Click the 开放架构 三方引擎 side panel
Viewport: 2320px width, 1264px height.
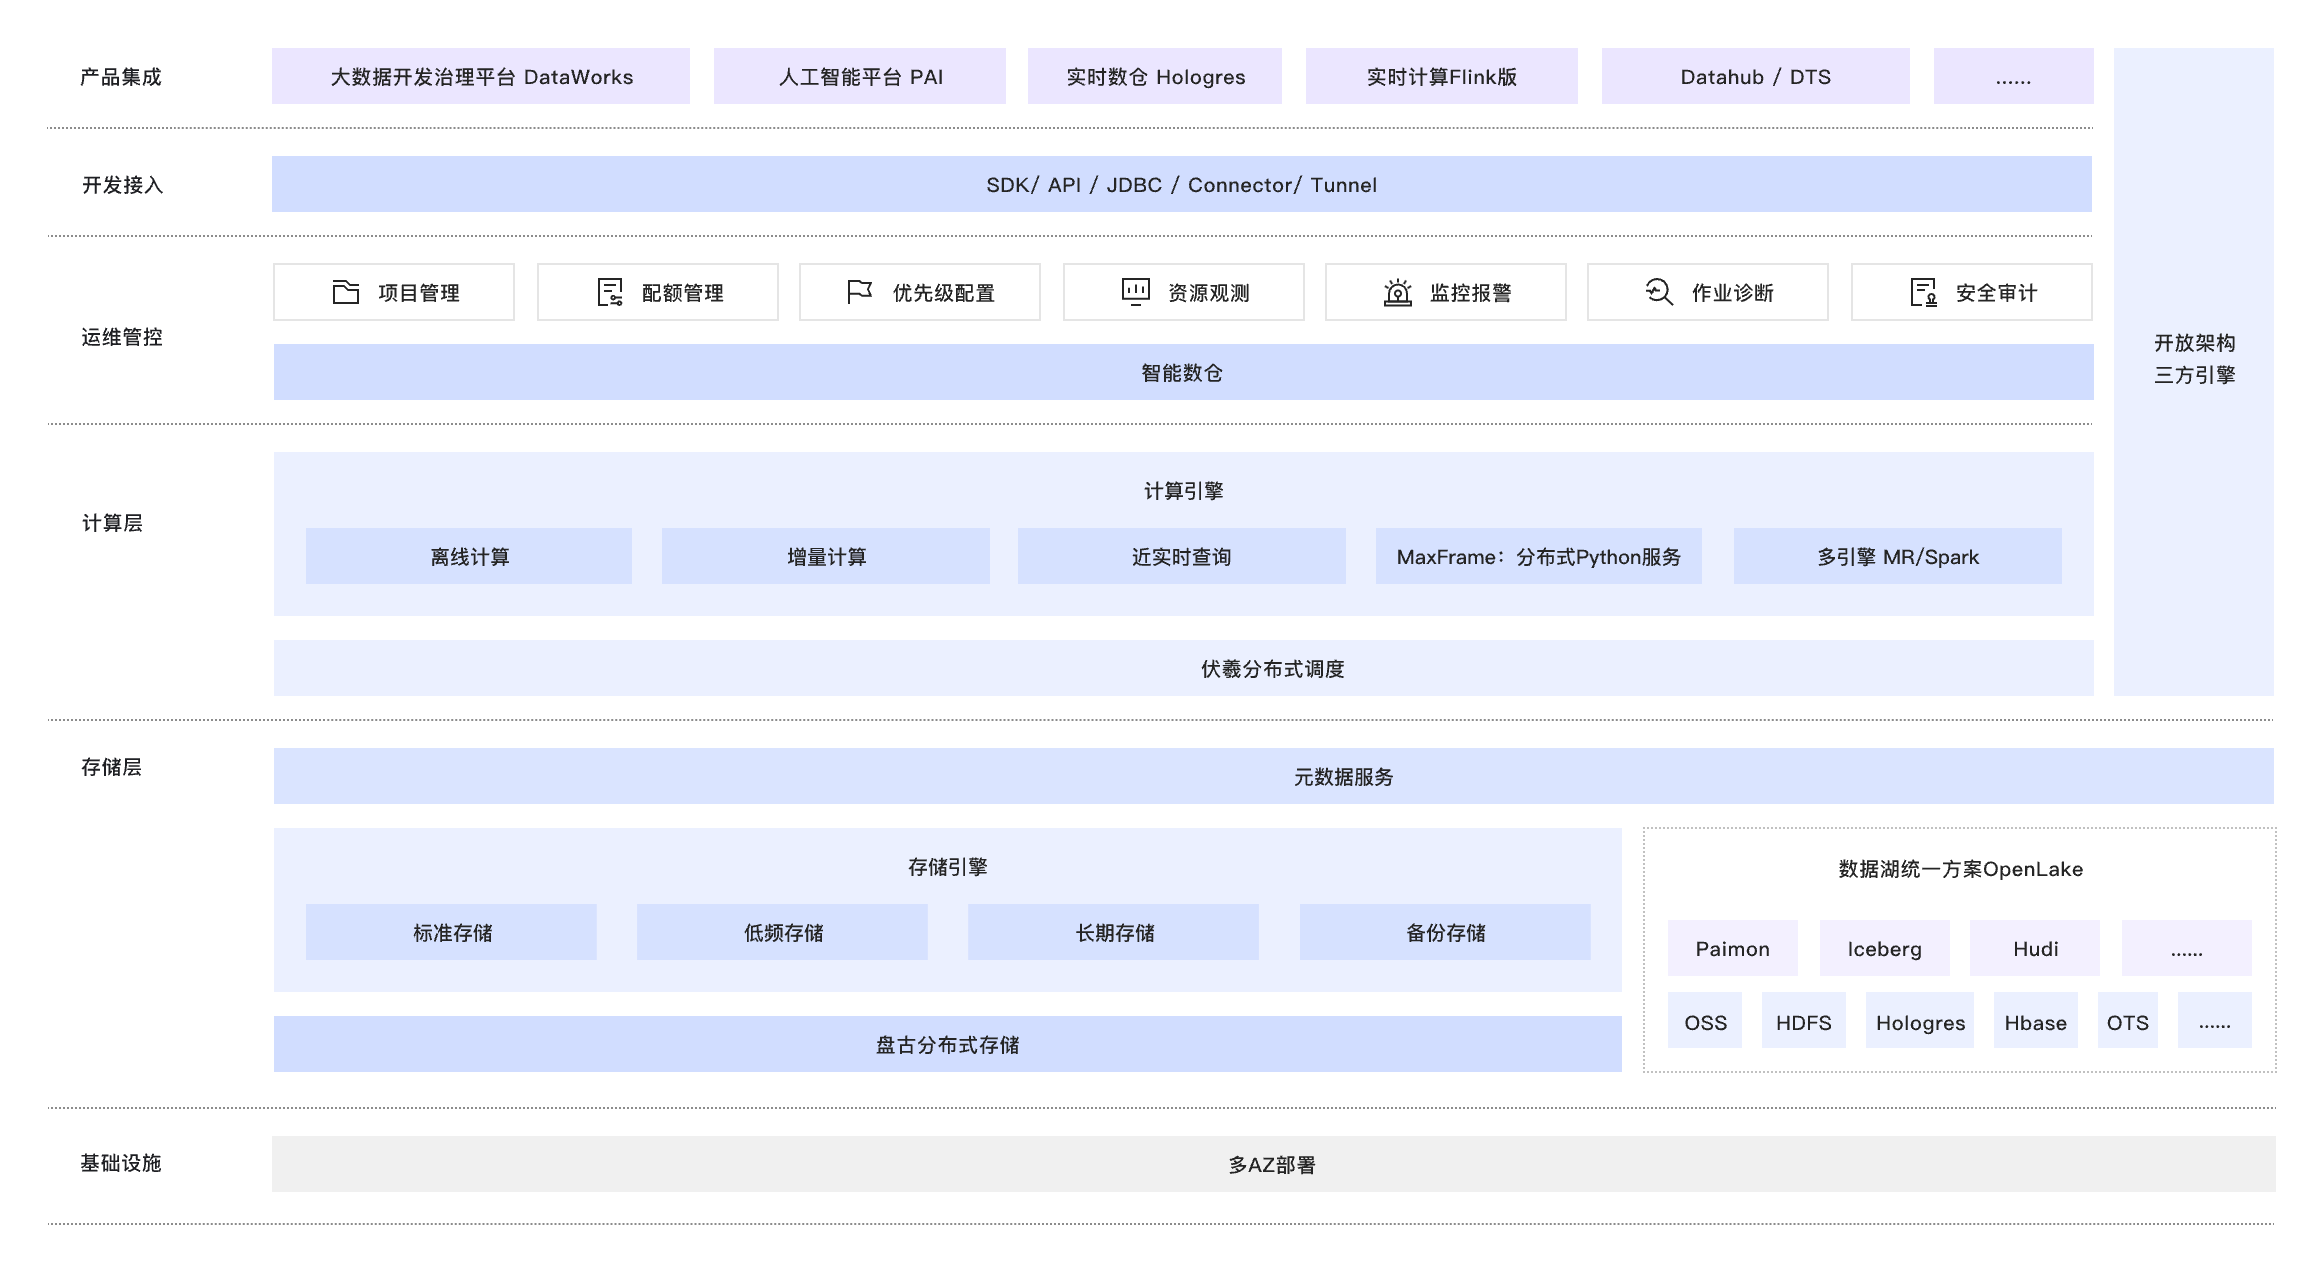(x=2194, y=372)
